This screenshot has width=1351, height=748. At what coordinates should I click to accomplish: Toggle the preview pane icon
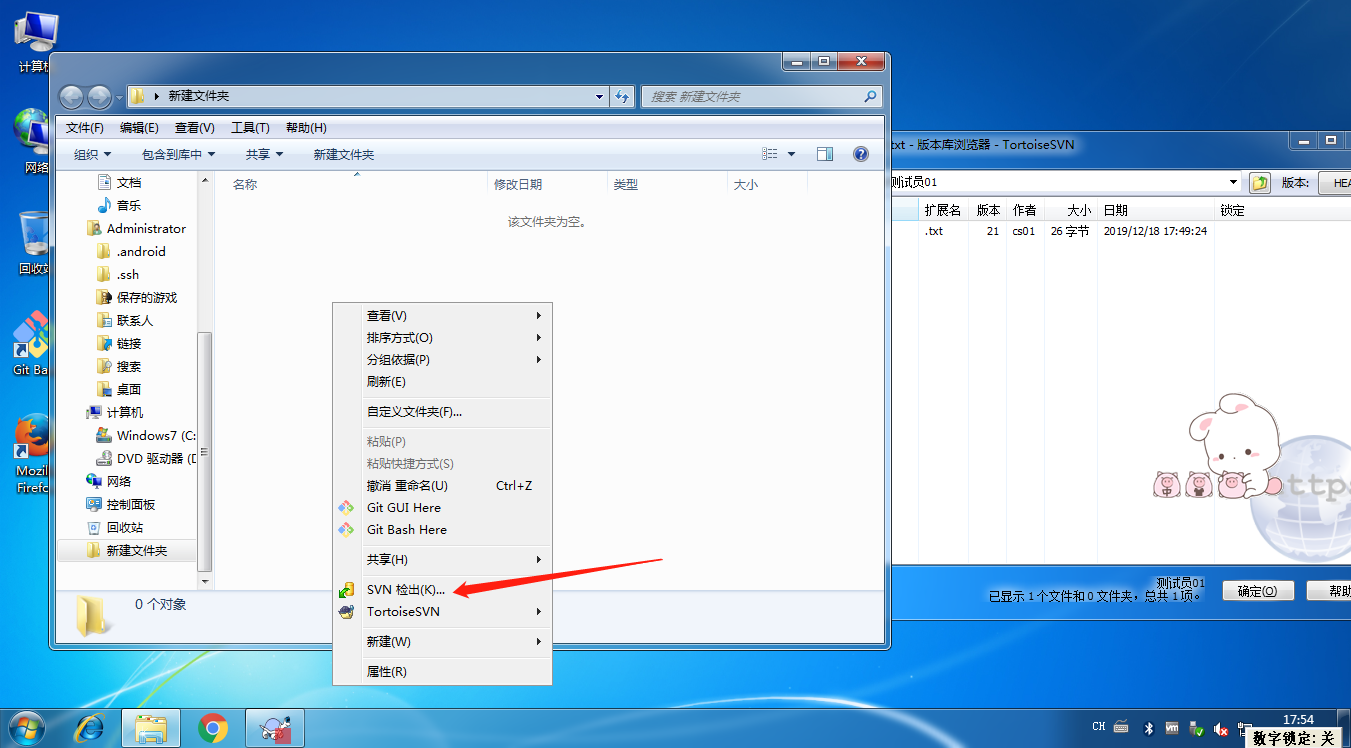coord(825,154)
